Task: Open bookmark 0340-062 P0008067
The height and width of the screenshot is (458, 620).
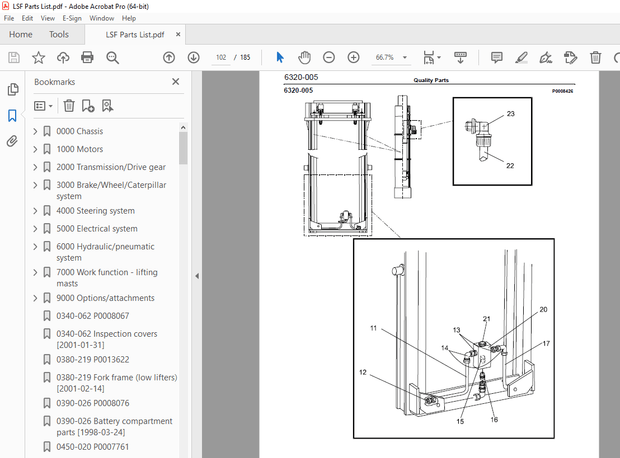Action: [x=93, y=316]
